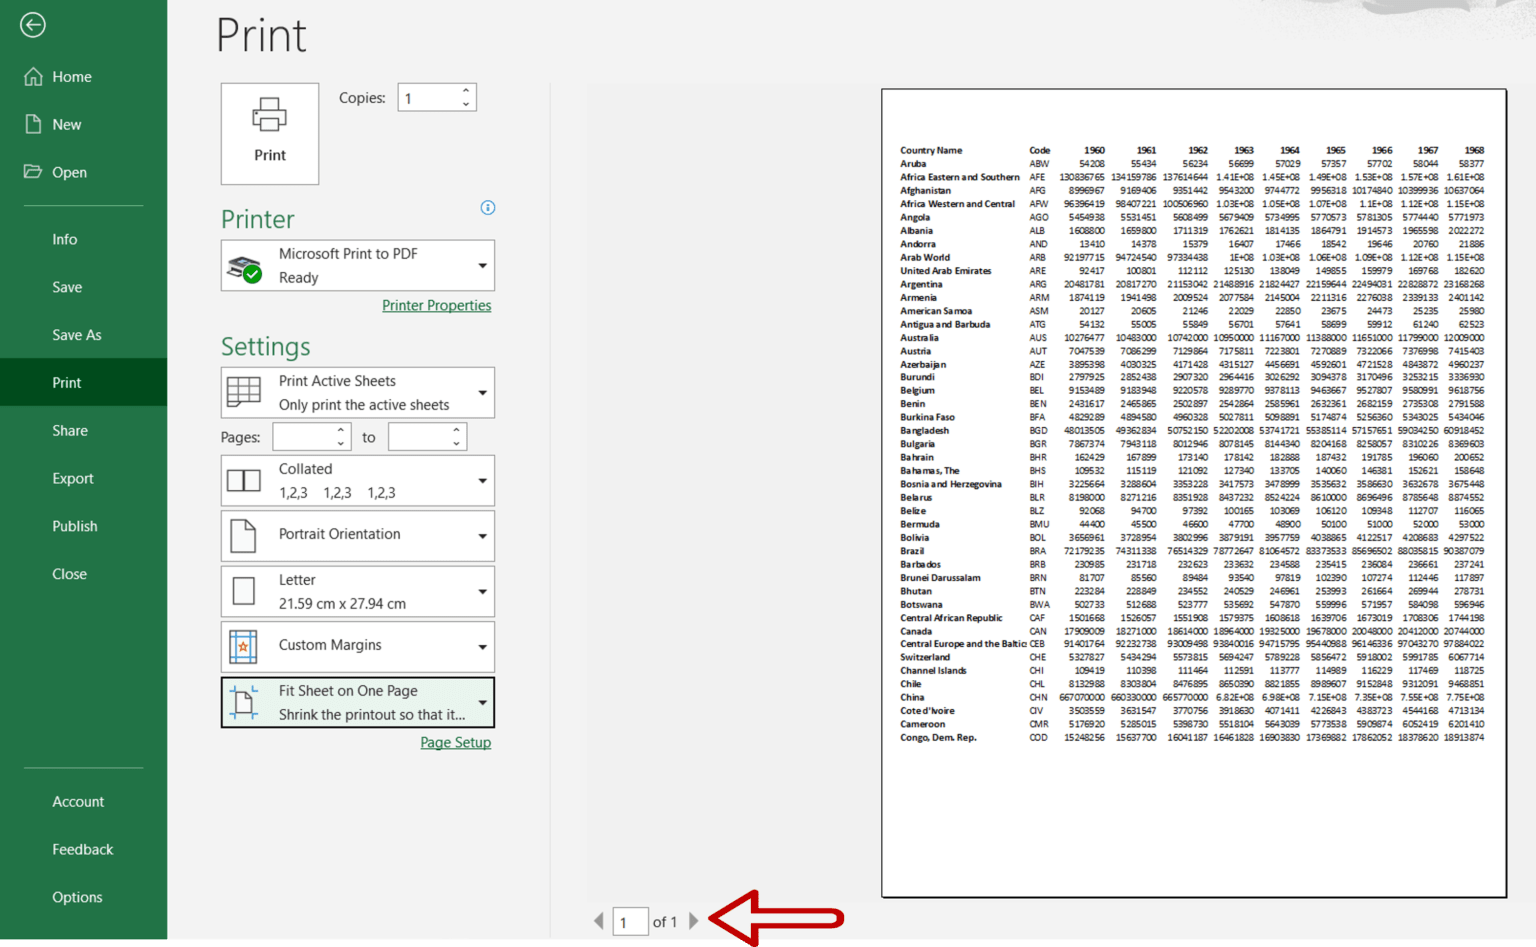This screenshot has height=947, width=1536.
Task: Click the Pages starting page field
Action: [305, 436]
